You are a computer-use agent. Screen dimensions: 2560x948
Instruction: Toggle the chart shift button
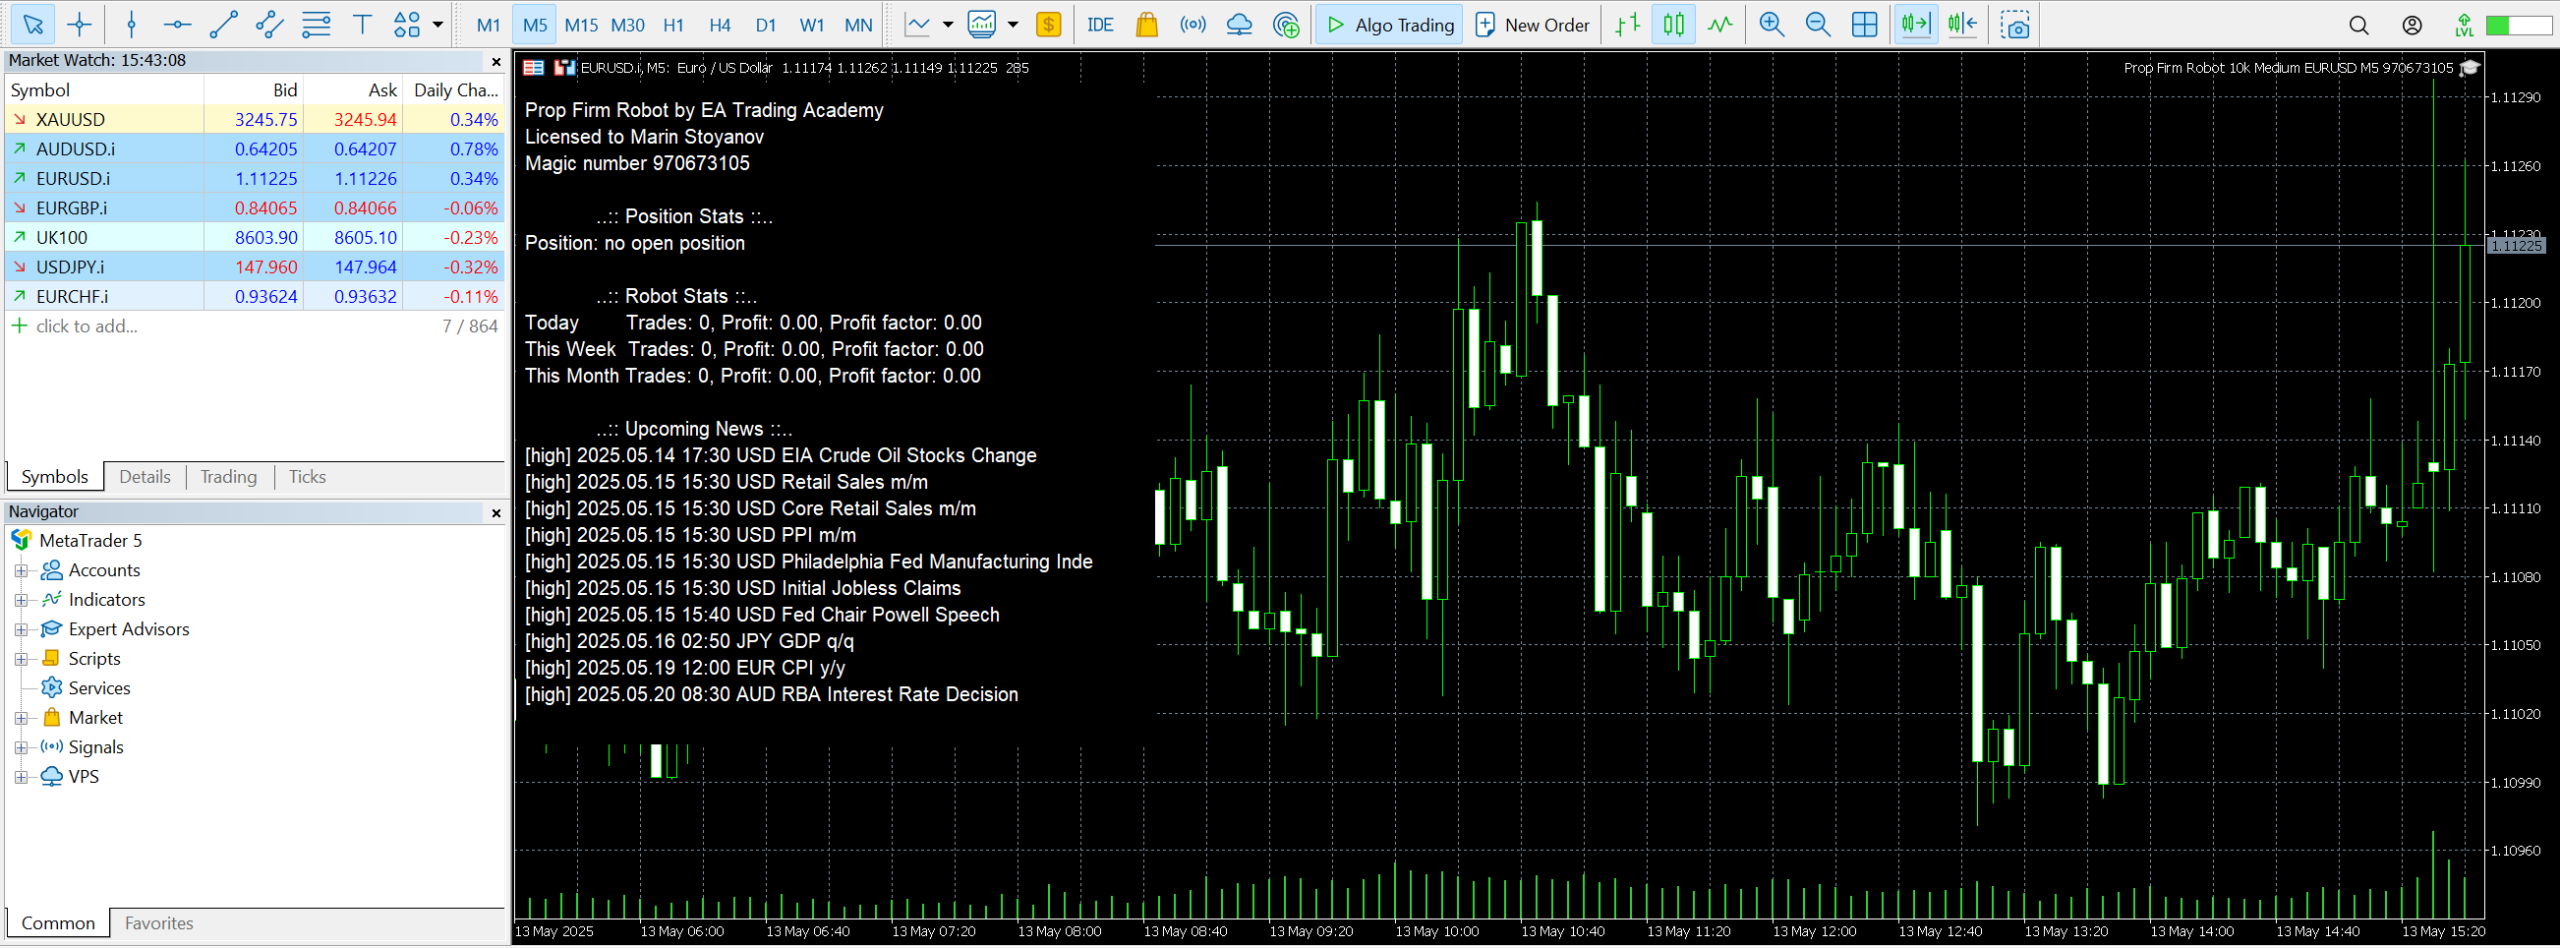[x=1962, y=25]
